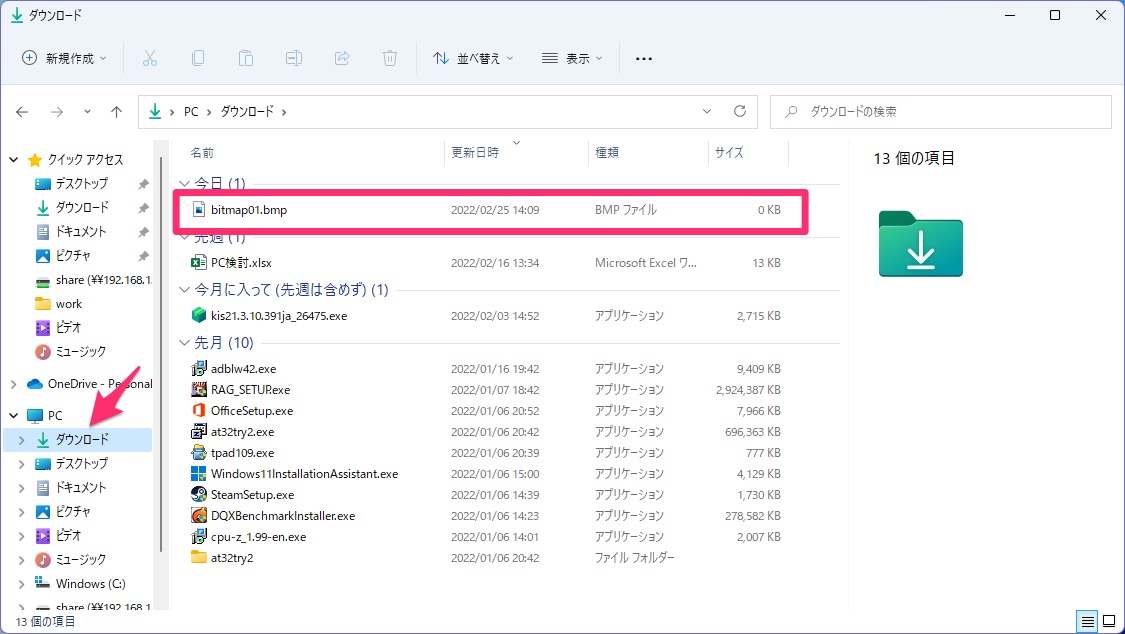Select ダウンロード under PC in tree

click(x=77, y=440)
